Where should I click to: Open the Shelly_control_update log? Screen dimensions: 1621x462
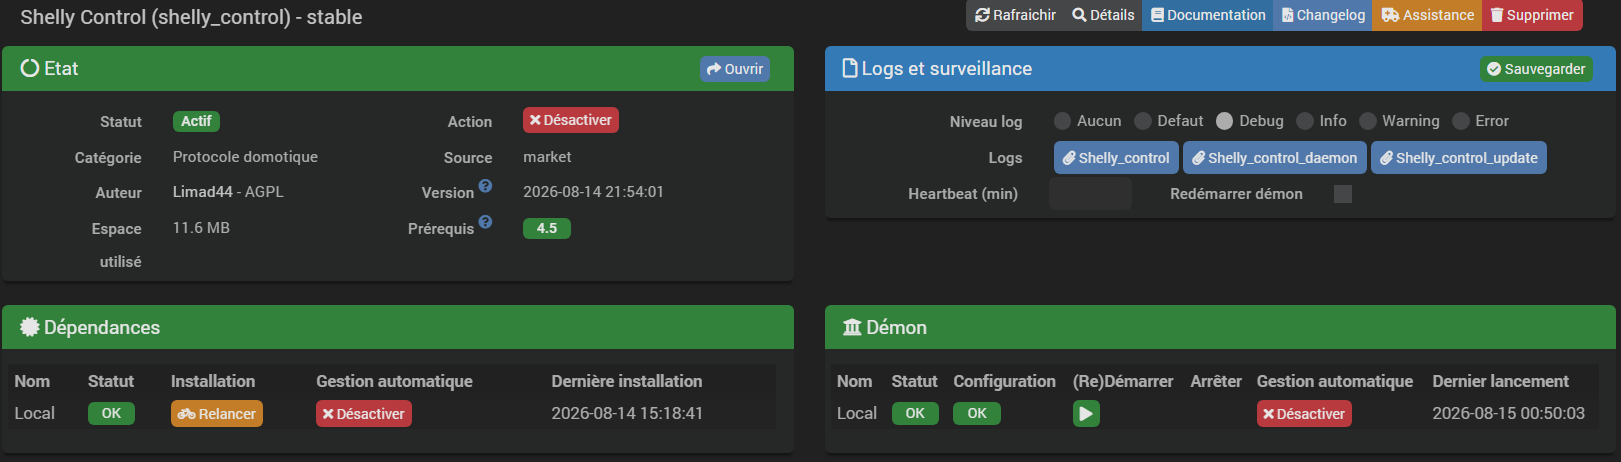point(1459,158)
